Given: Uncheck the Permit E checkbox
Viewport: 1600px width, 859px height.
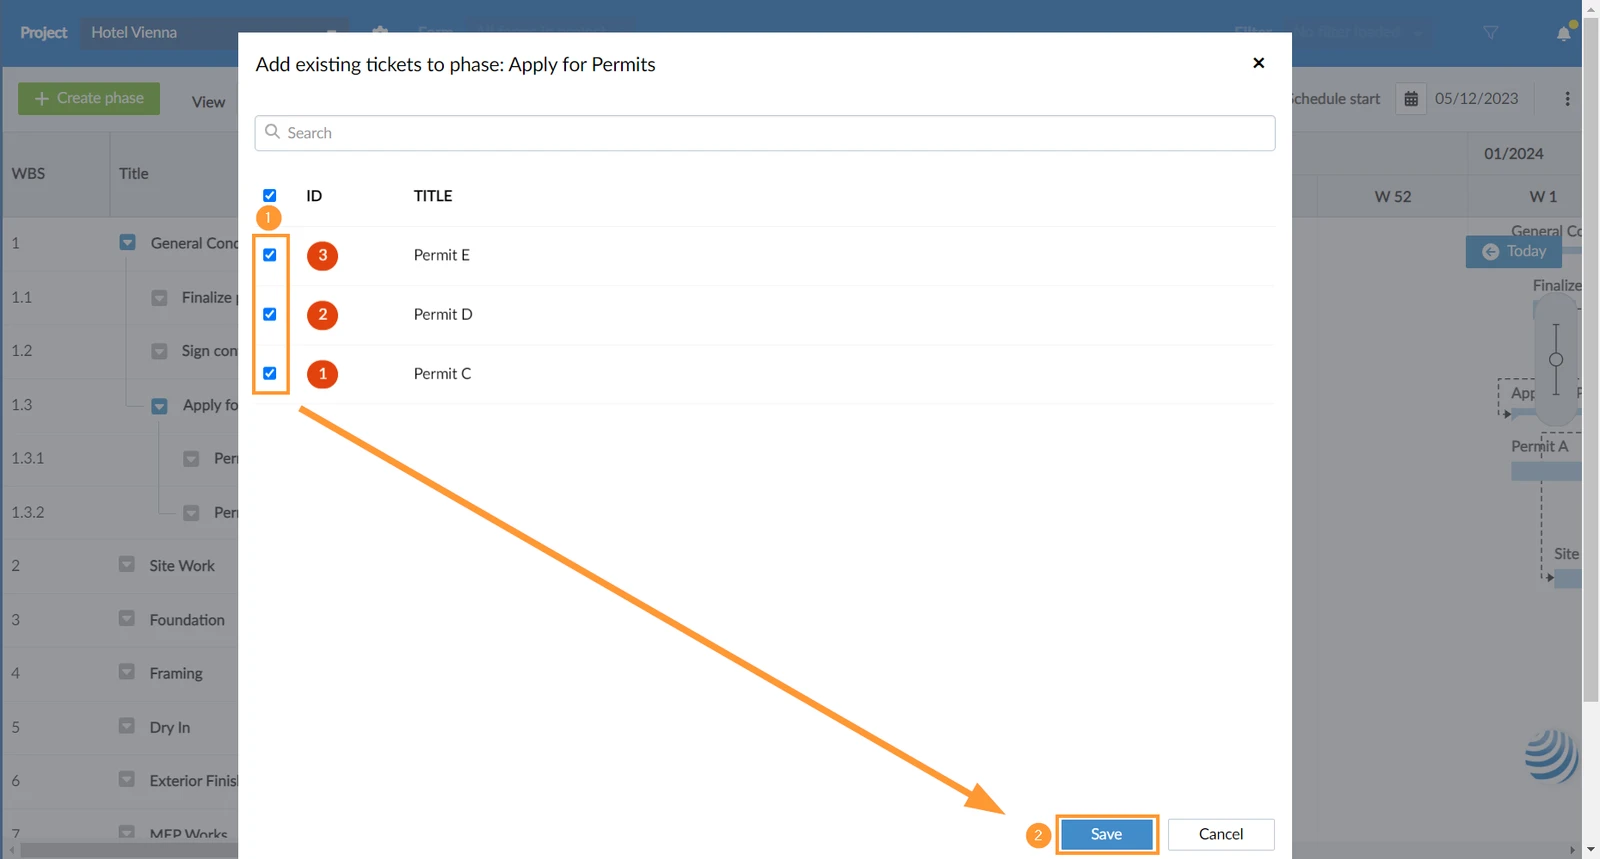Looking at the screenshot, I should 270,255.
